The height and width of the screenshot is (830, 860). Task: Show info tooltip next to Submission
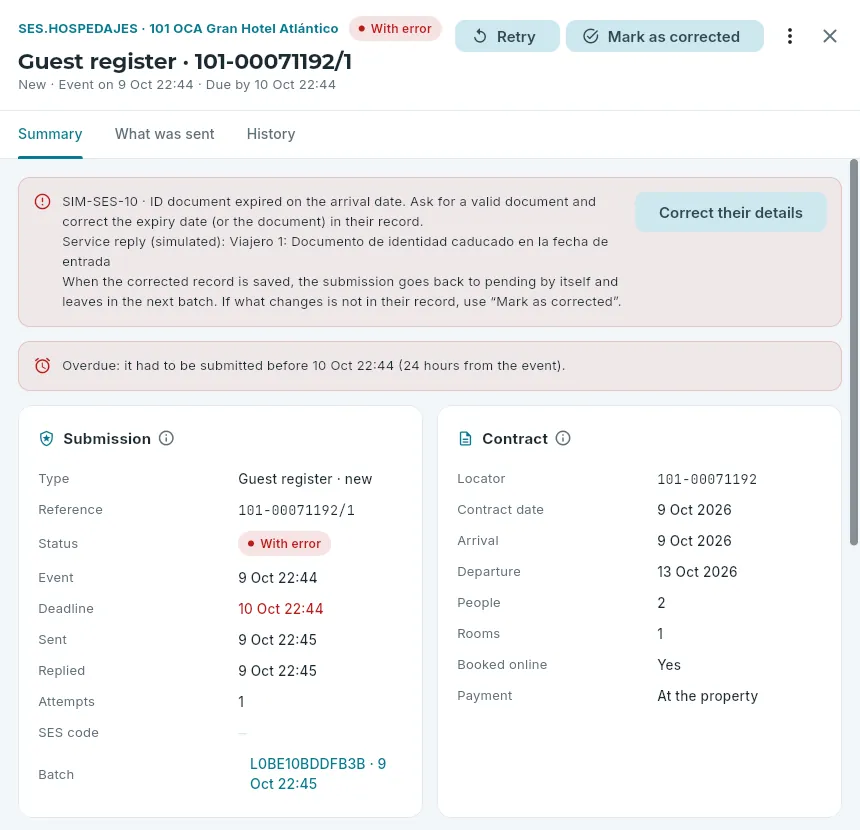coord(166,438)
